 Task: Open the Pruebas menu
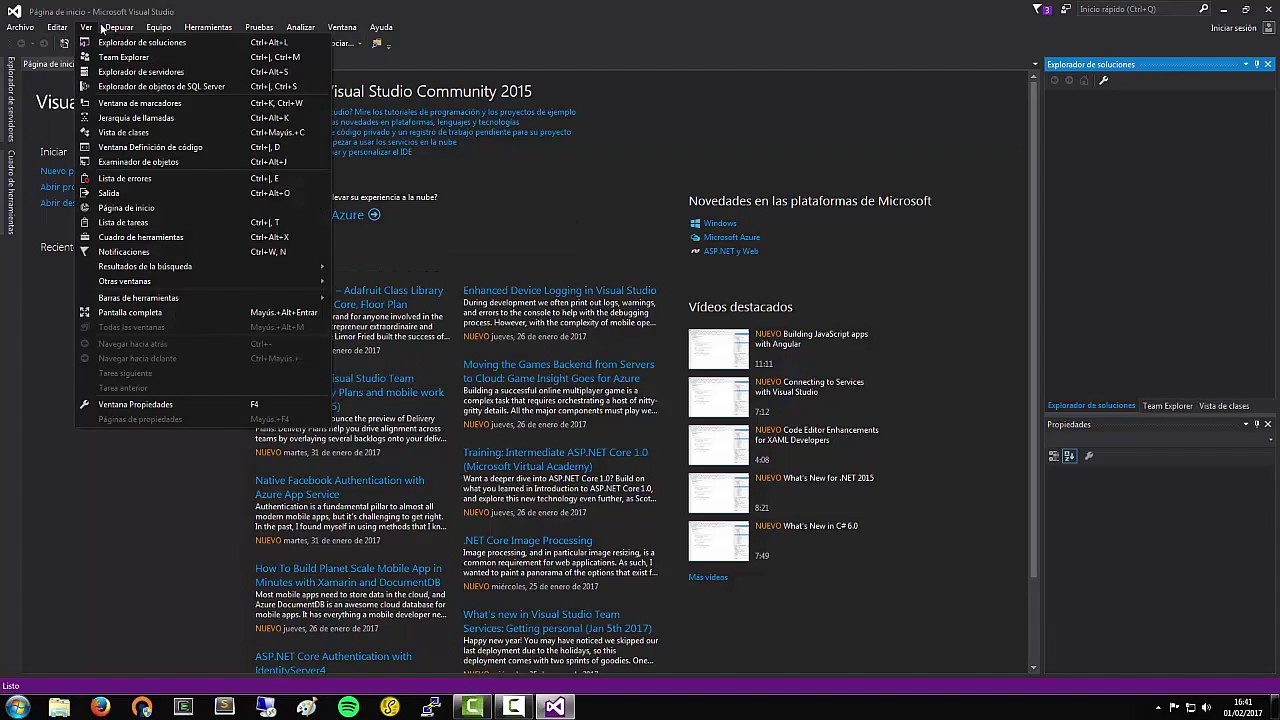(x=259, y=27)
